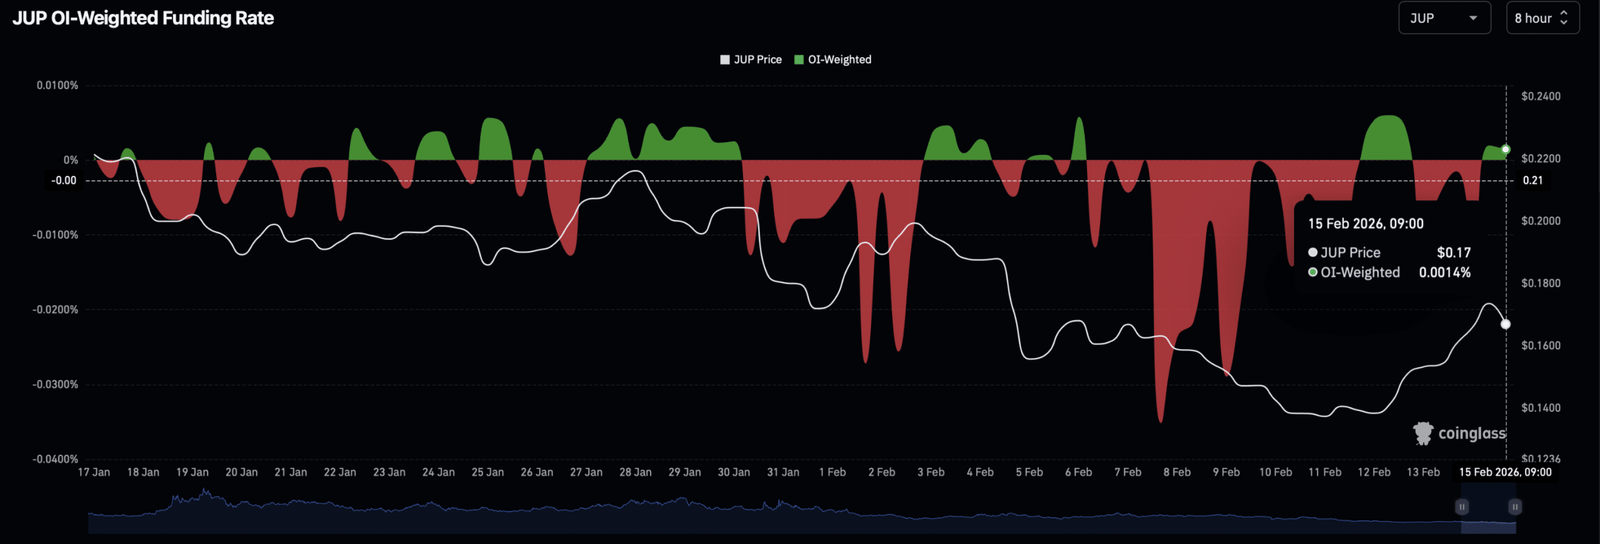Click up/down chevrons on the 8 hour selector
The height and width of the screenshot is (544, 1600).
pos(1564,18)
